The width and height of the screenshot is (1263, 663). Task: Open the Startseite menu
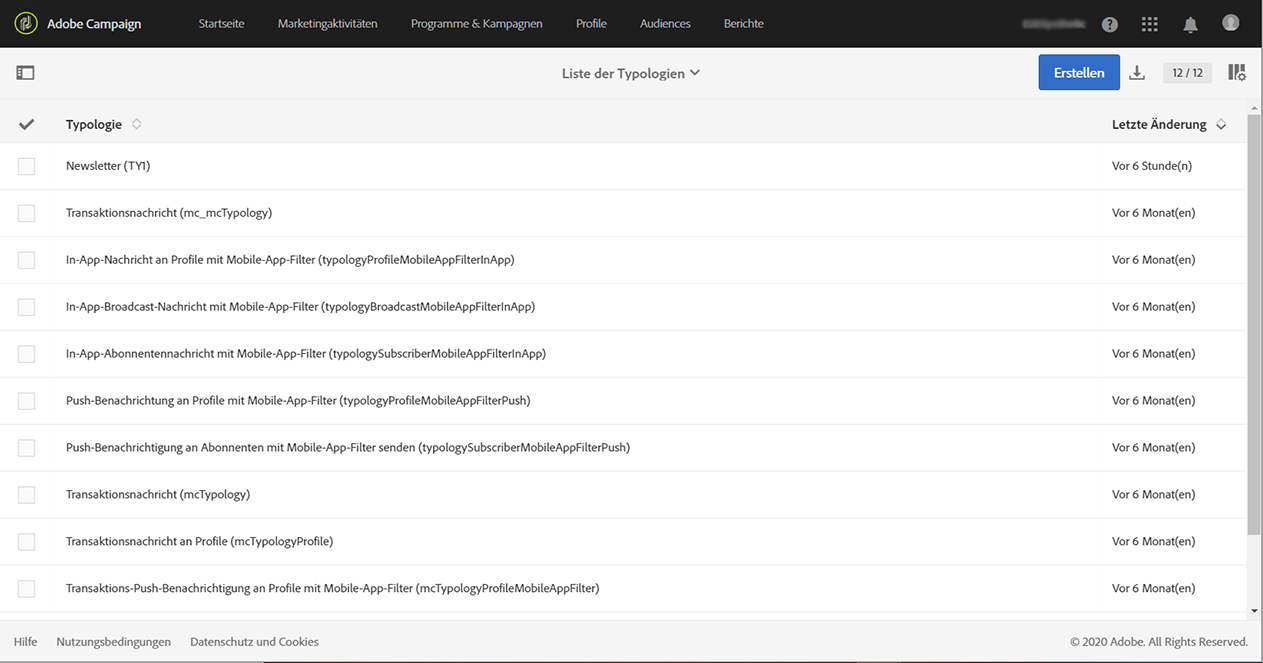[221, 23]
